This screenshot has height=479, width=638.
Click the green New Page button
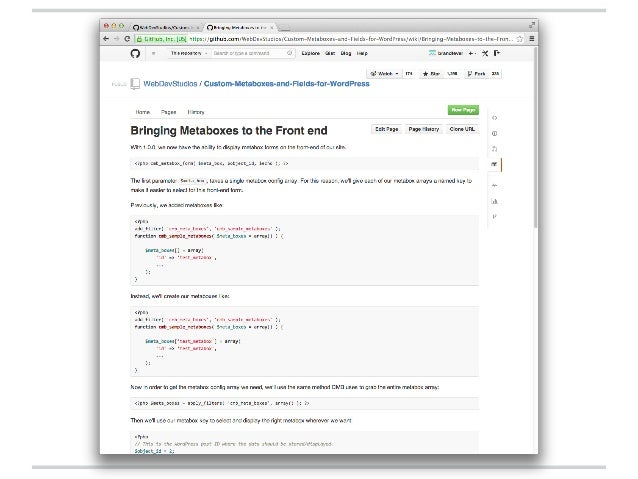463,110
